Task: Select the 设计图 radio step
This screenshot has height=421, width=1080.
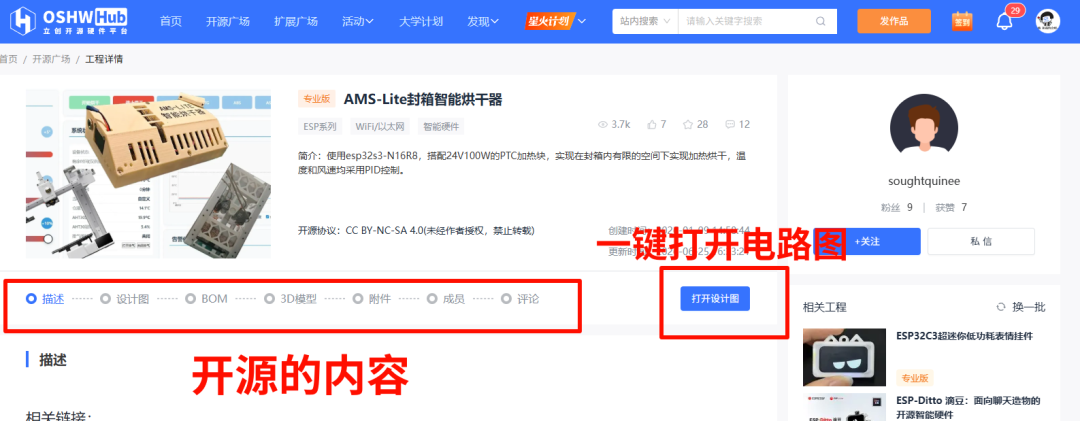Action: [125, 299]
